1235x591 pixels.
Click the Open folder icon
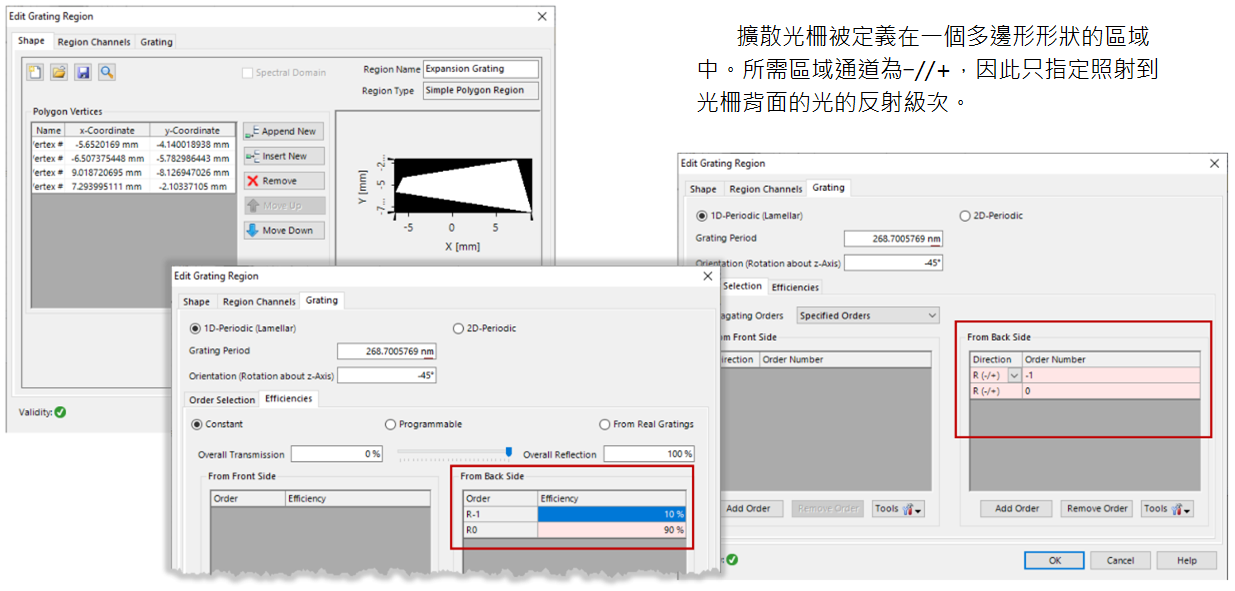point(59,72)
